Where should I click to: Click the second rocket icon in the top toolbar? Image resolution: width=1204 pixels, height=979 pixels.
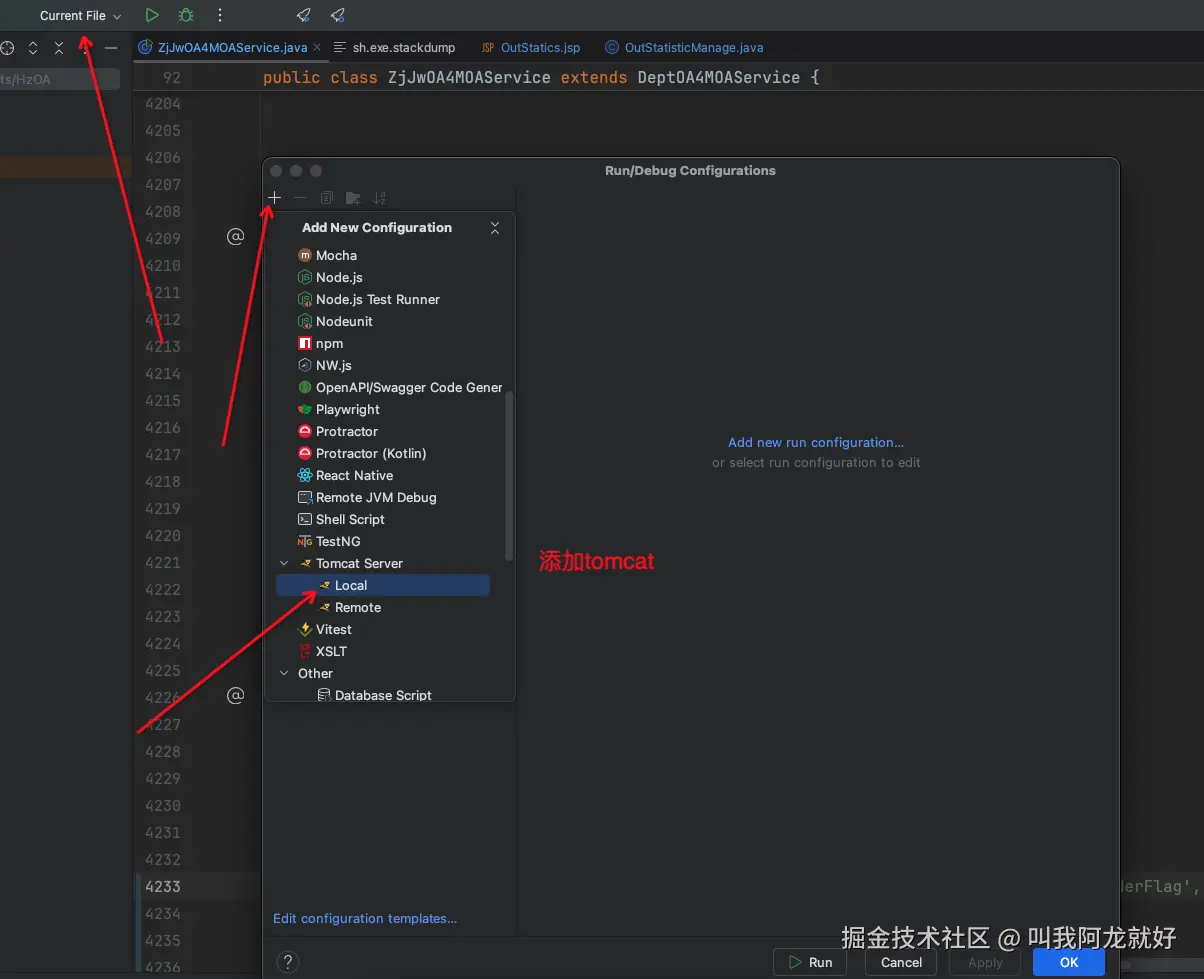coord(338,15)
